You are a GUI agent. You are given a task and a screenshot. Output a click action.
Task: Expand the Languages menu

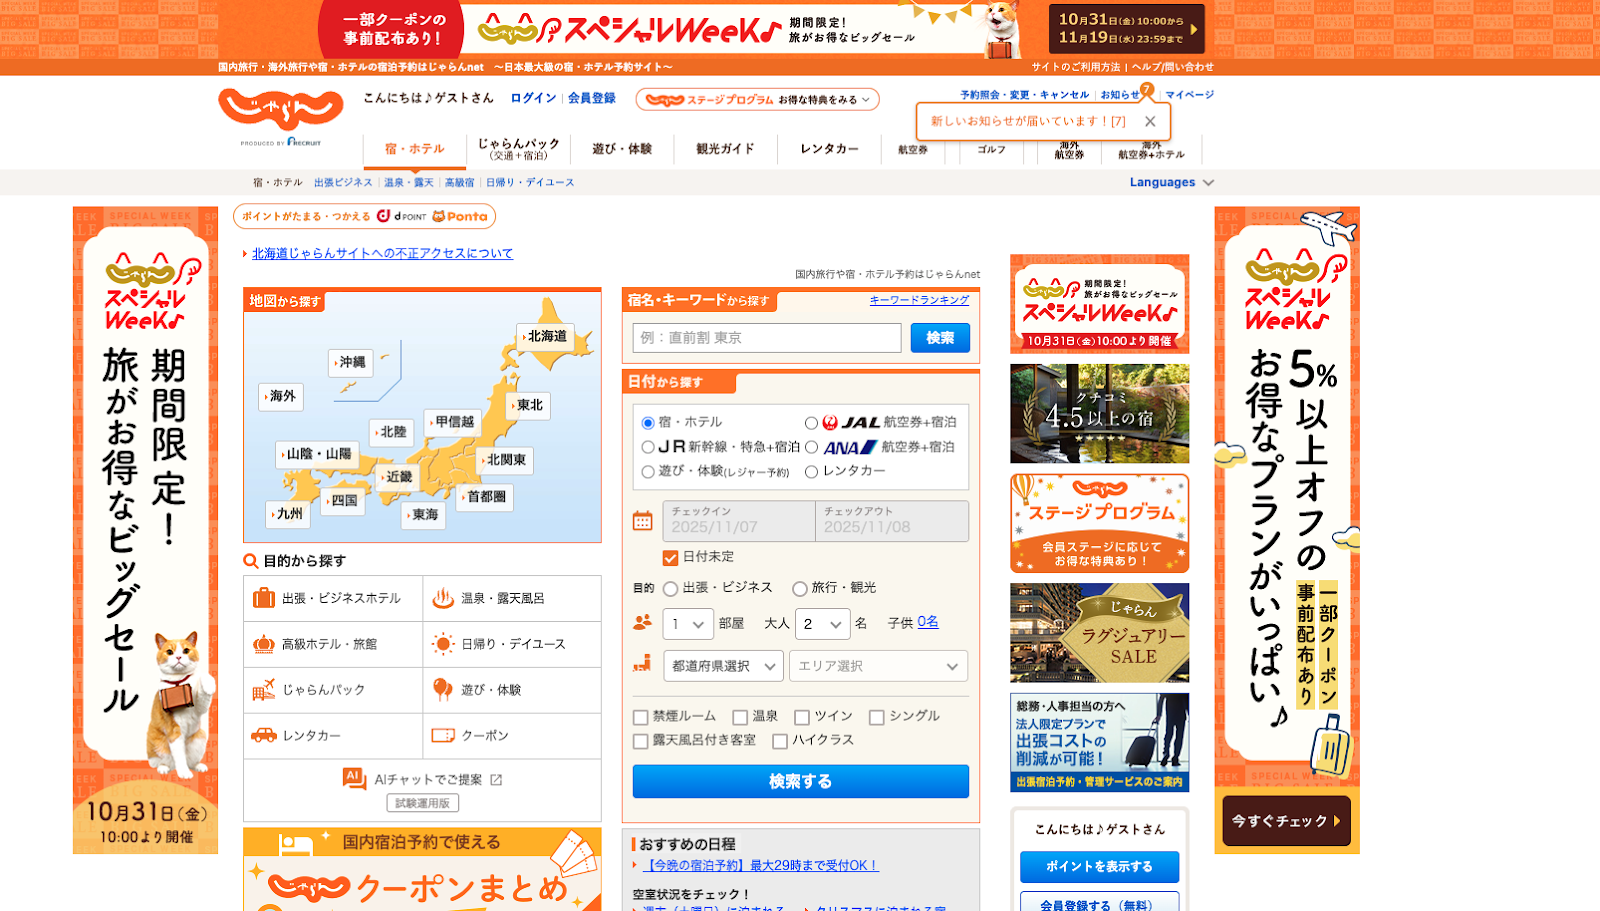pyautogui.click(x=1171, y=183)
